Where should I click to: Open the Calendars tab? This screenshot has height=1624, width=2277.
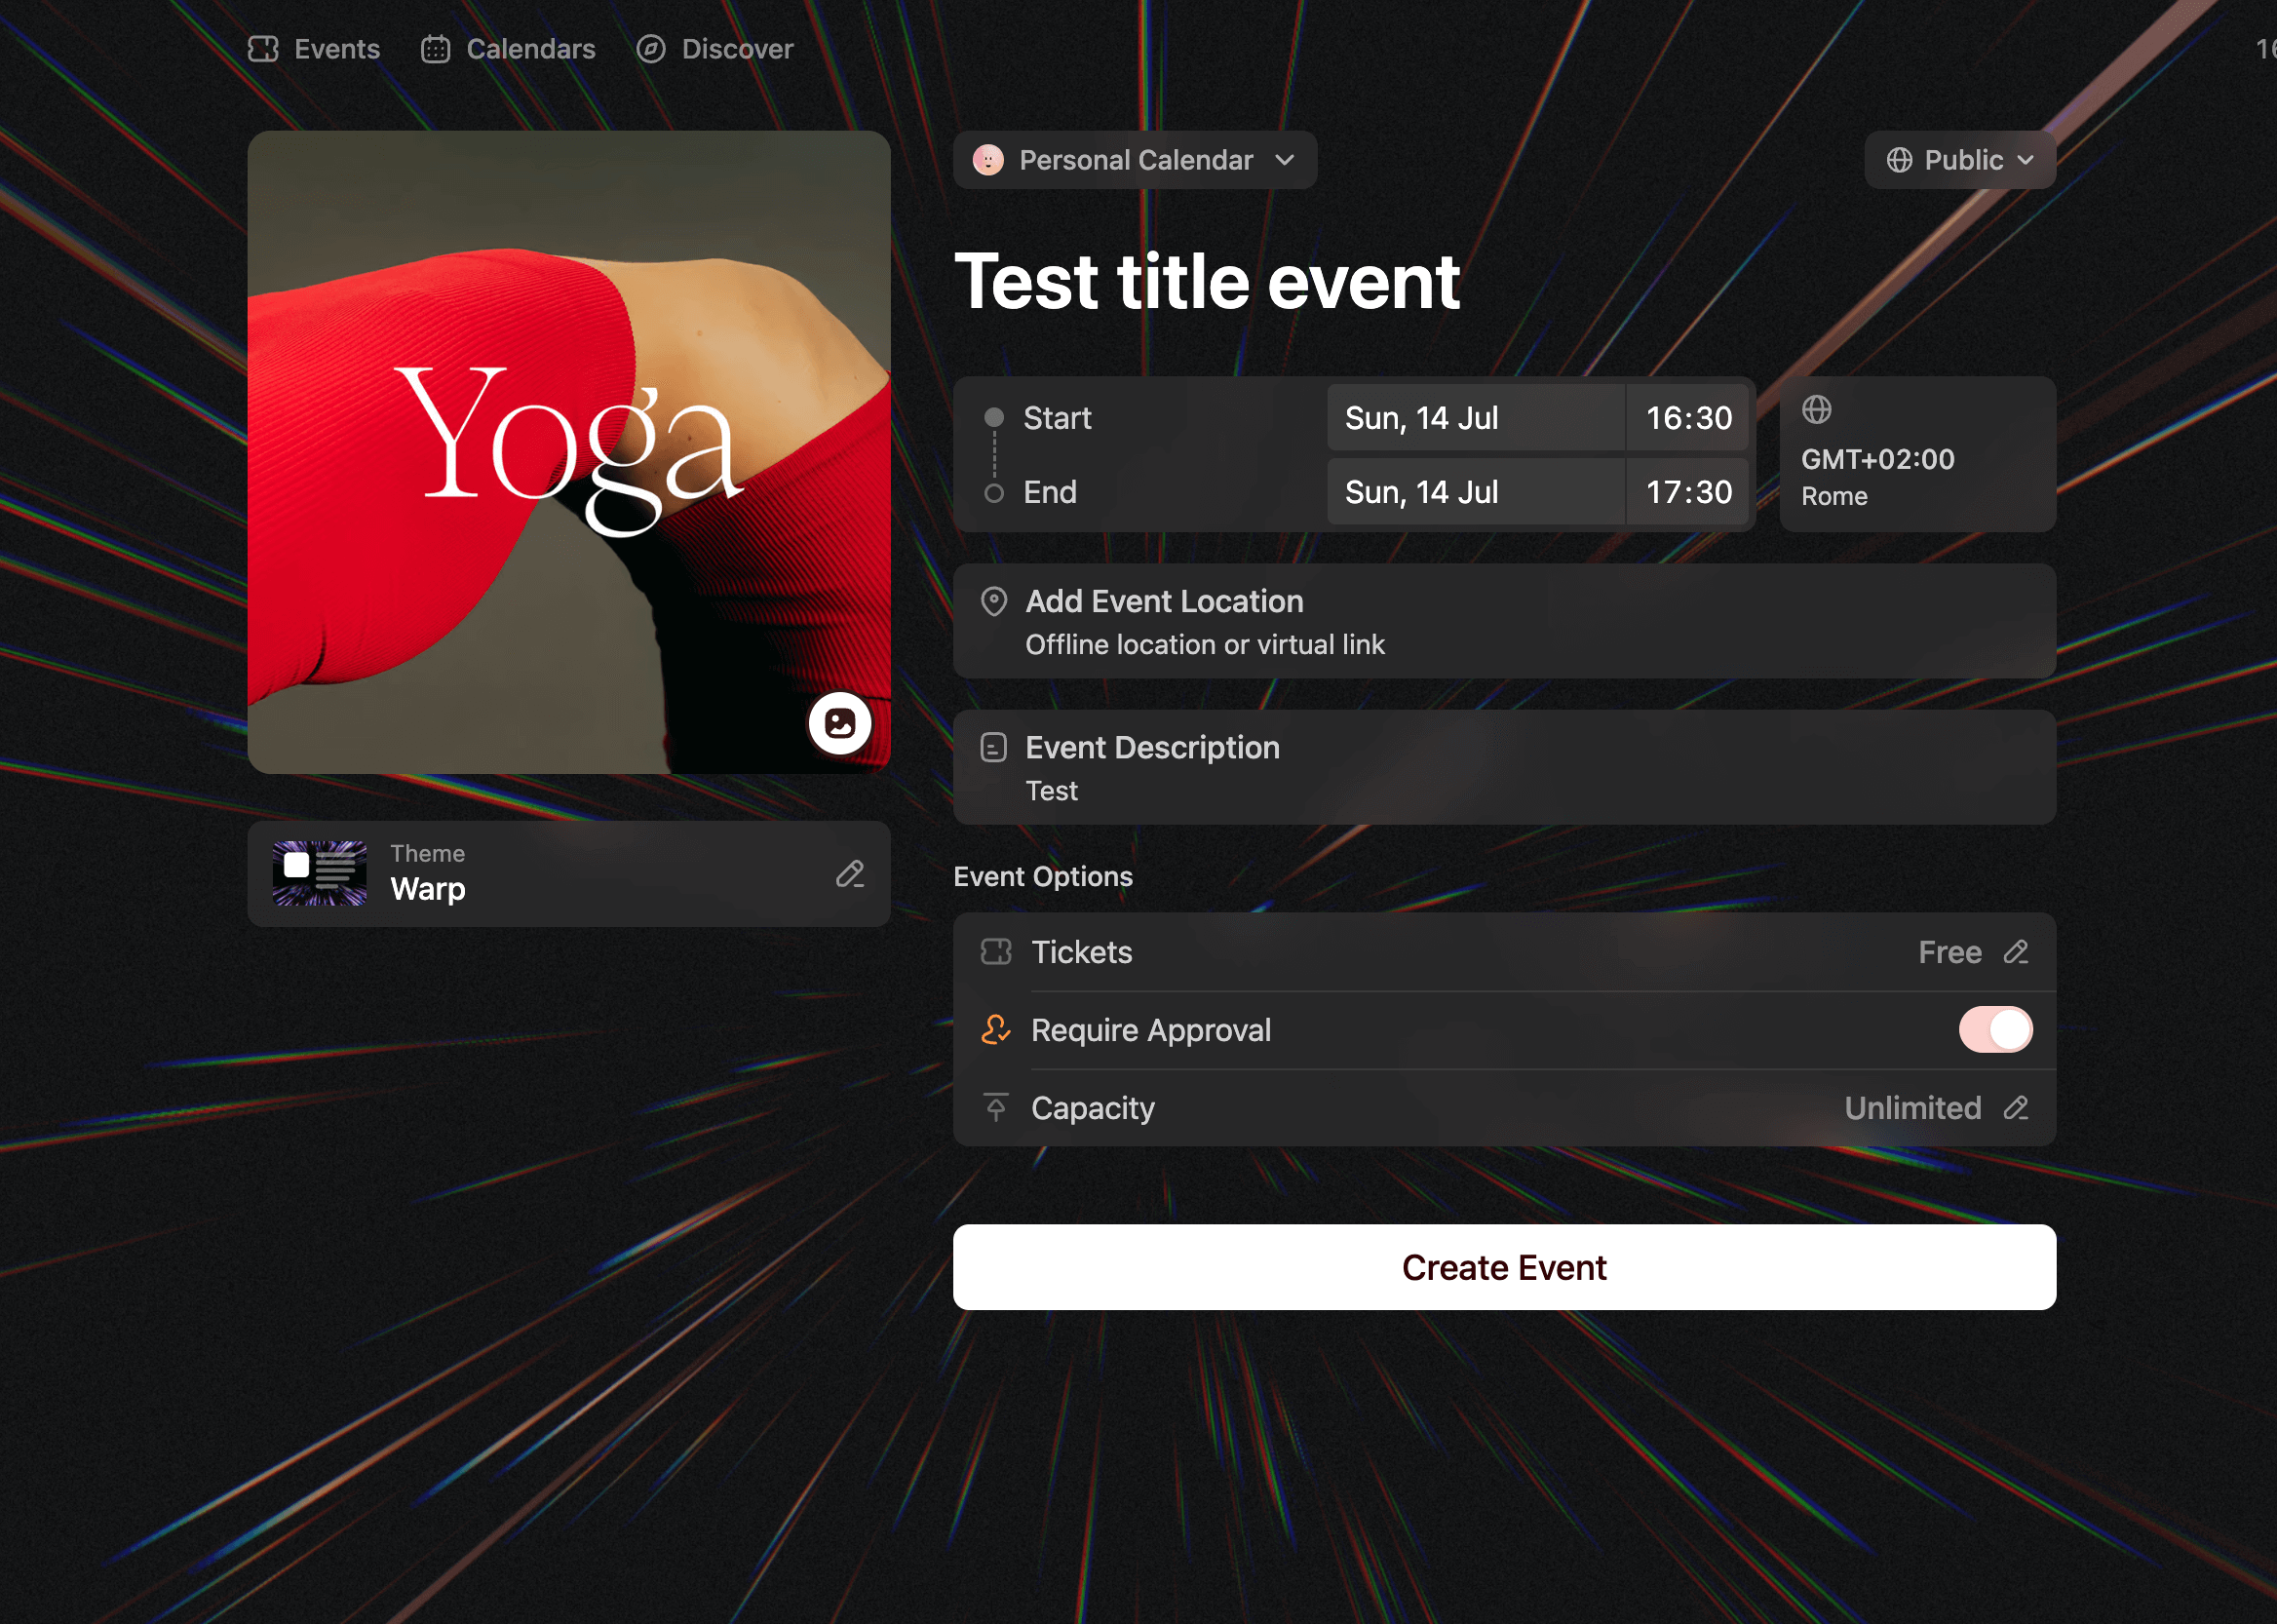click(x=508, y=49)
